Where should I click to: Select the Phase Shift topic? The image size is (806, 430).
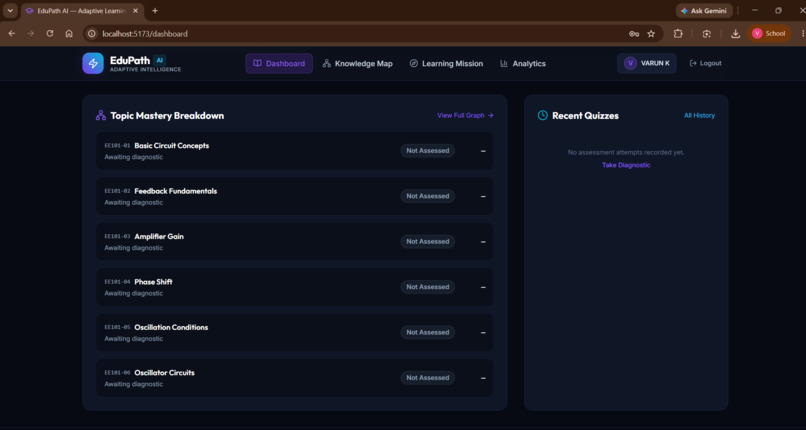coord(295,287)
